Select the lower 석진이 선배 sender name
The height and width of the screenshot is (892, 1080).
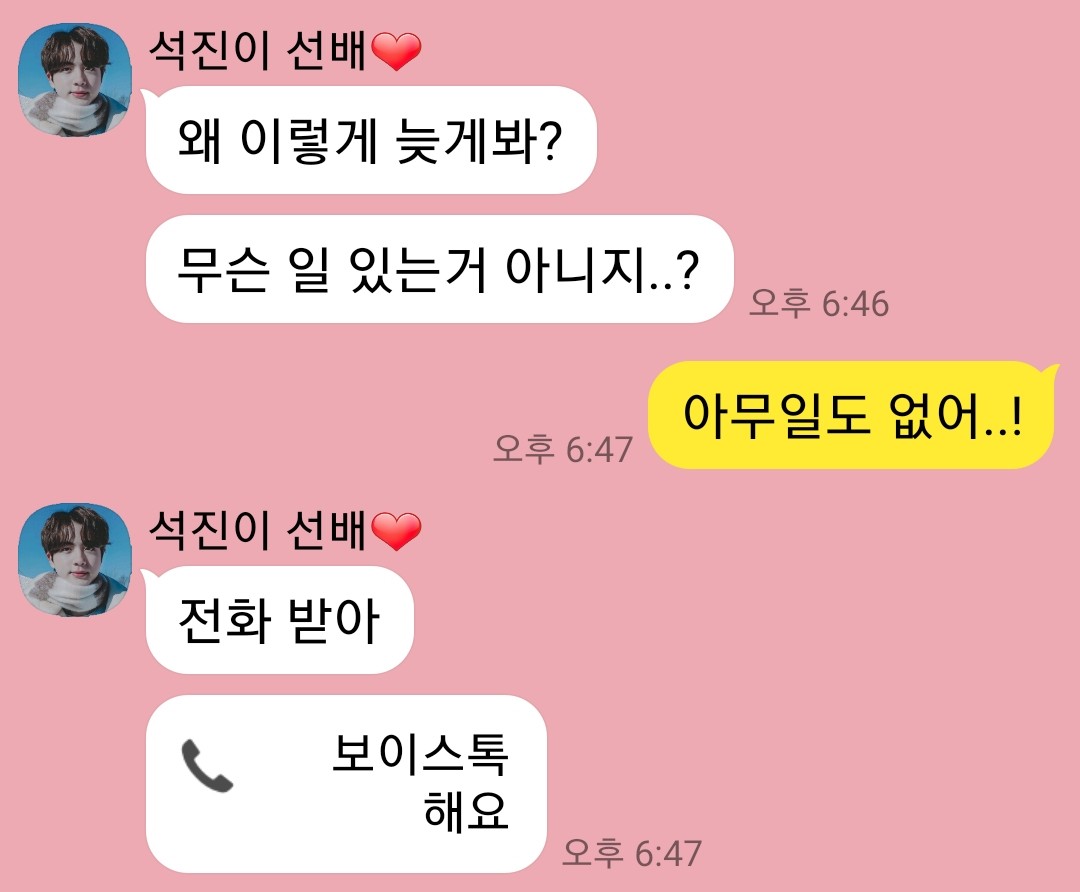[257, 531]
